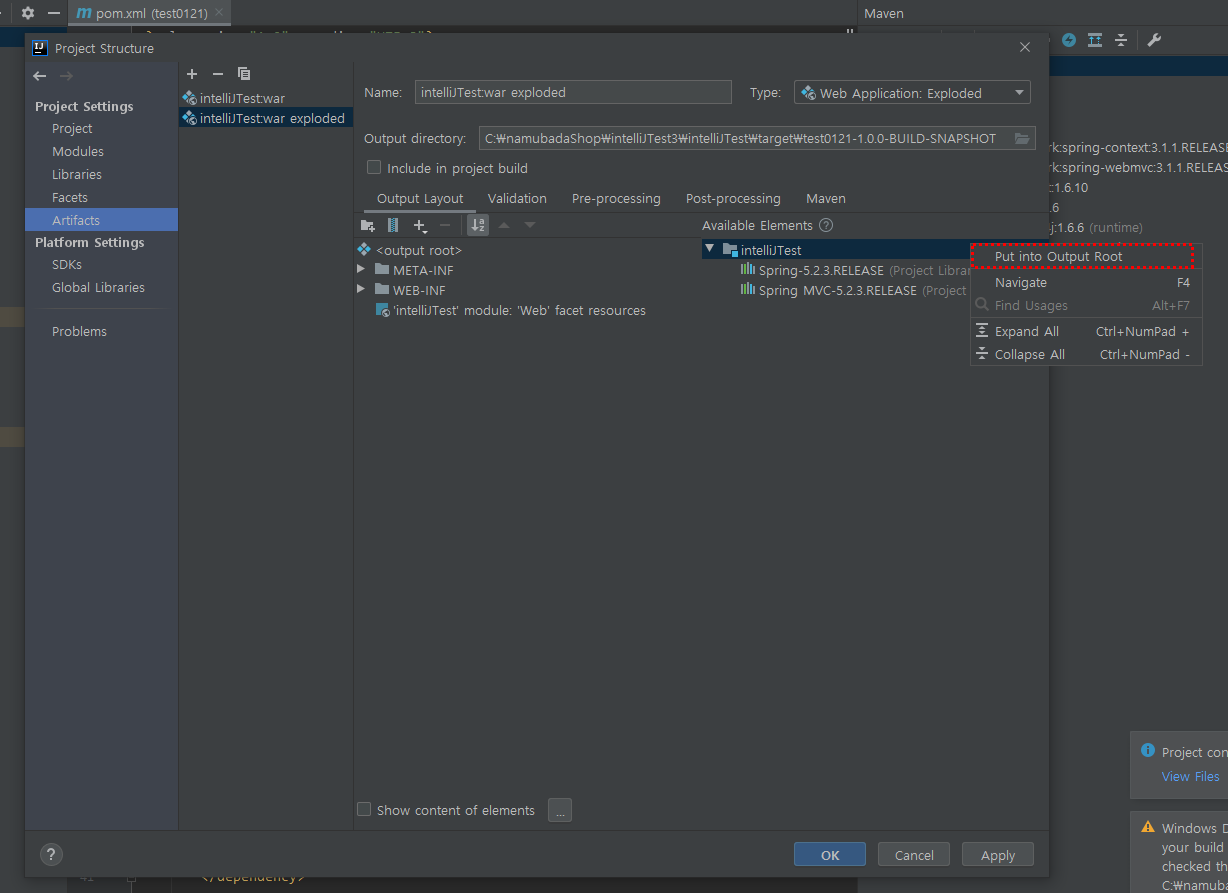Open Problems section
The height and width of the screenshot is (893, 1228).
(x=79, y=331)
